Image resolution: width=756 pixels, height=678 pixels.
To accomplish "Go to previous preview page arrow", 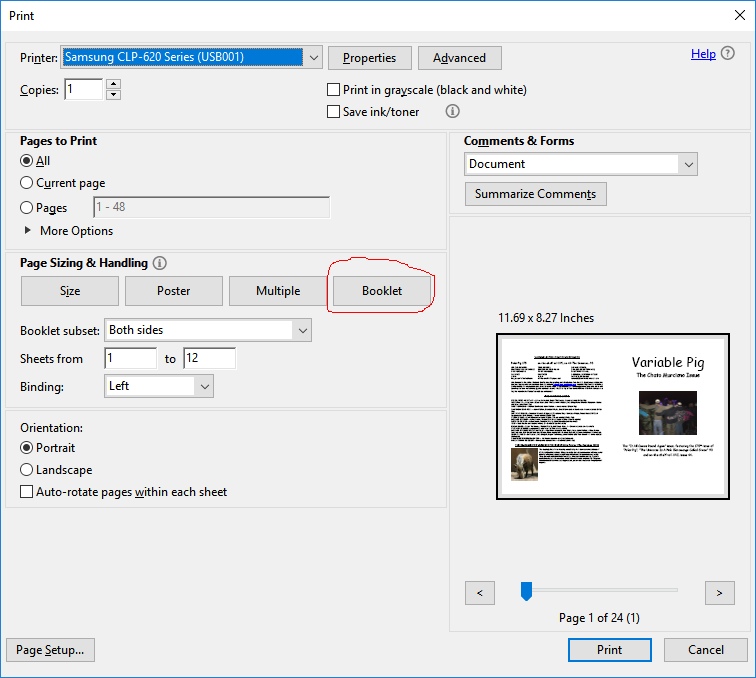I will click(x=480, y=593).
